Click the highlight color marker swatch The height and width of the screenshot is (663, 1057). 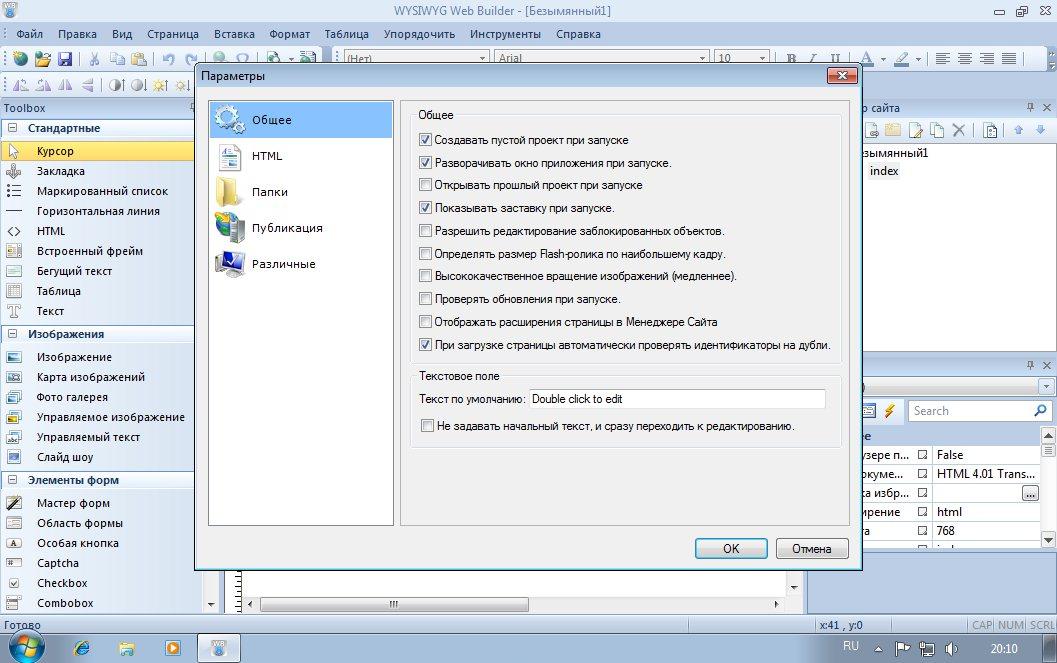point(902,59)
